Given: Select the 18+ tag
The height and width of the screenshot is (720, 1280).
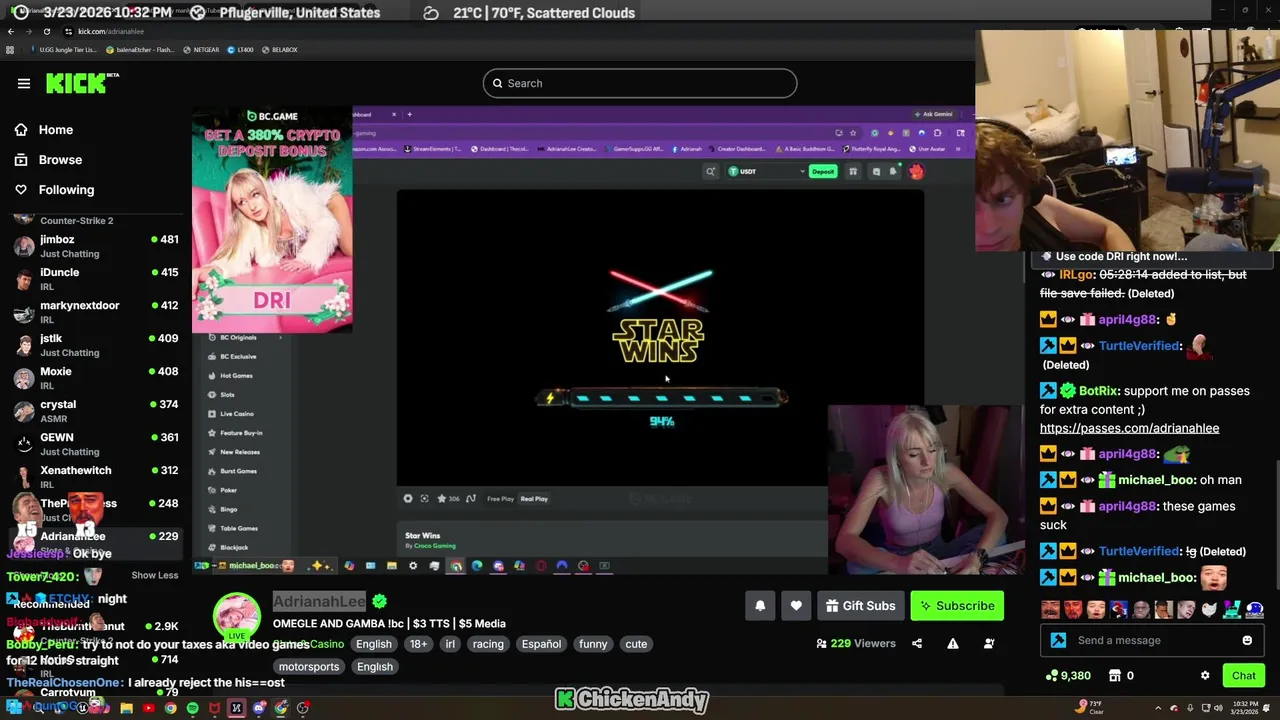Looking at the screenshot, I should point(418,644).
